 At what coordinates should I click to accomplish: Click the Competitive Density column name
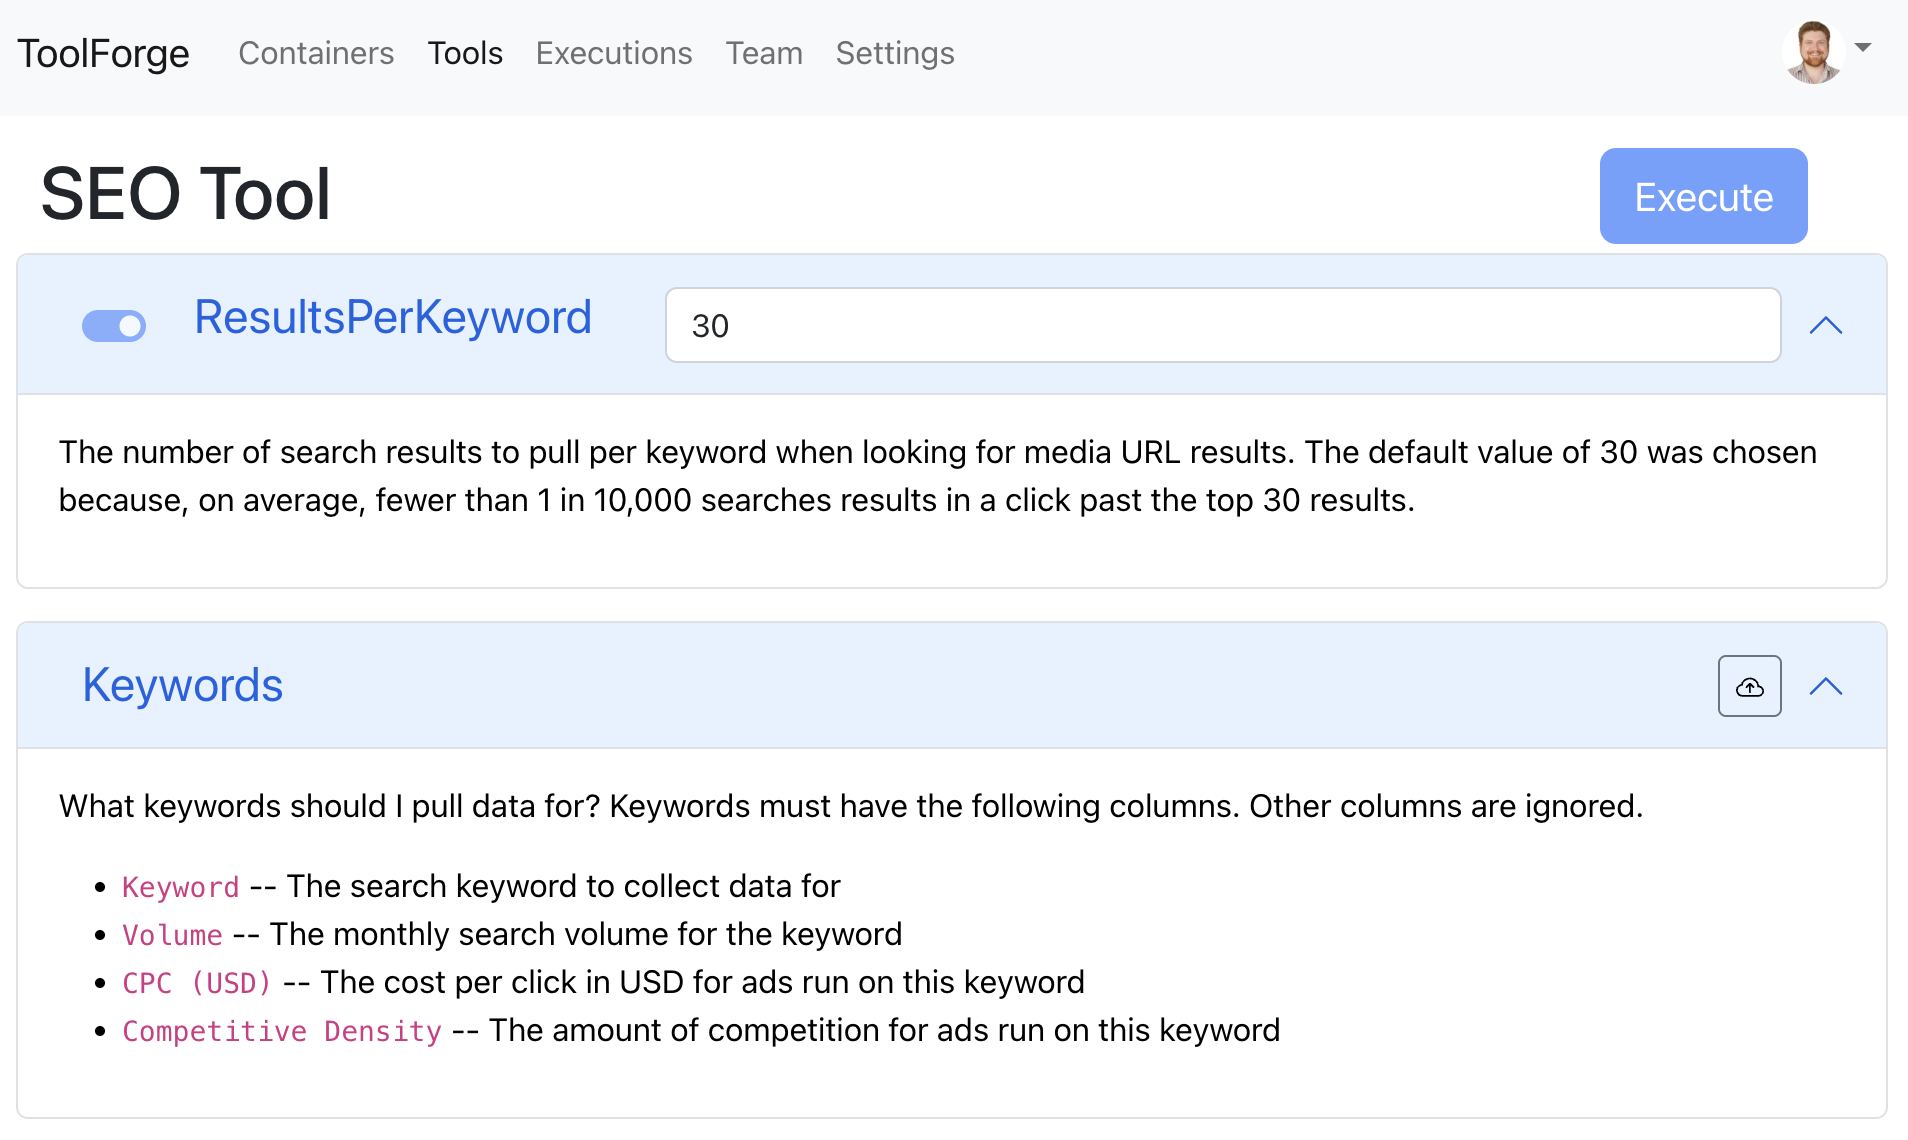[x=282, y=1031]
